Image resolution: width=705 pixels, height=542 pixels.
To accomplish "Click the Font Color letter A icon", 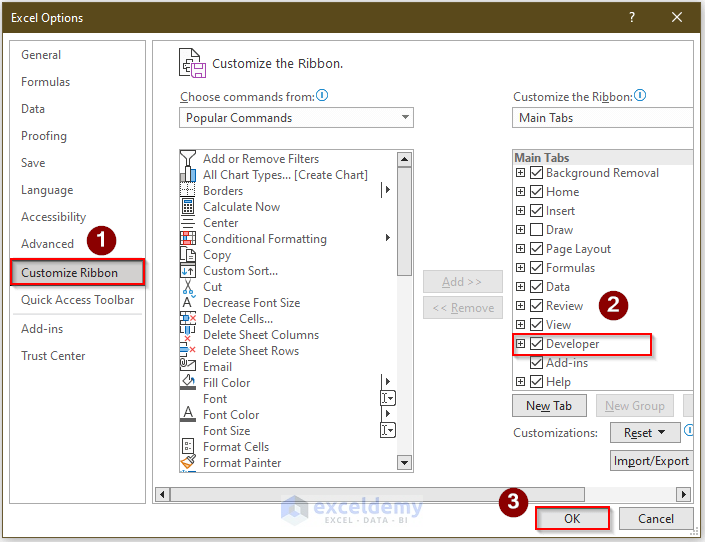I will [x=187, y=414].
